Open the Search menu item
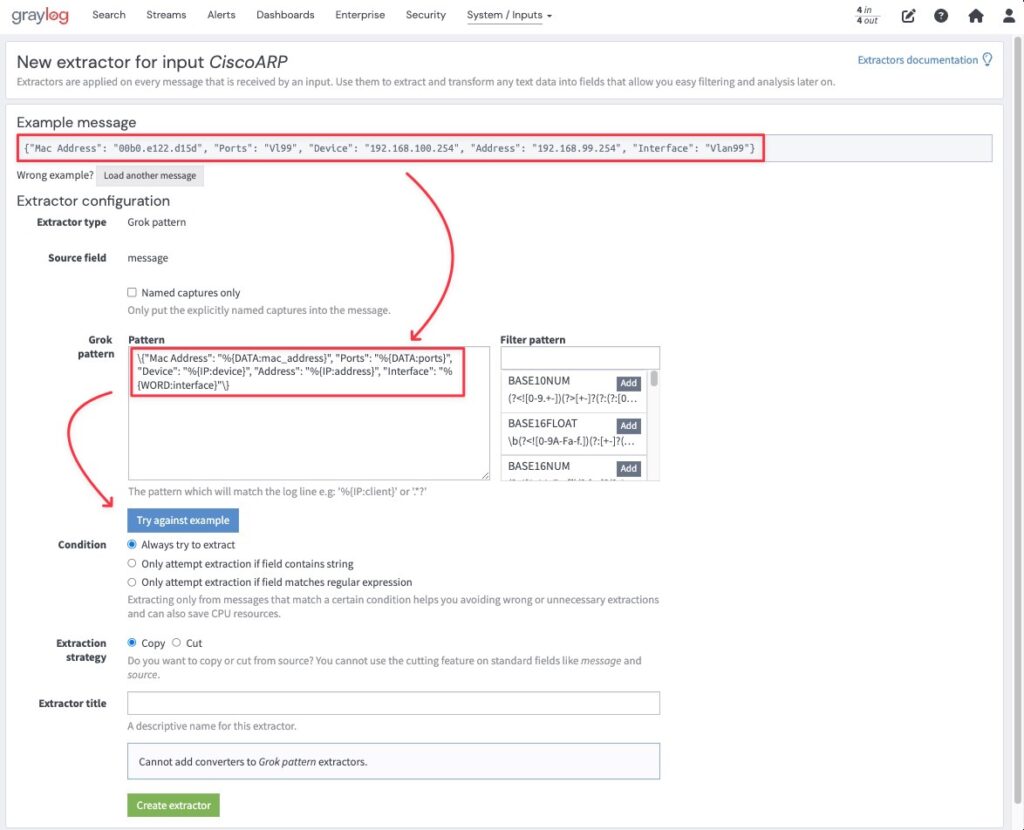The width and height of the screenshot is (1024, 830). pos(108,14)
